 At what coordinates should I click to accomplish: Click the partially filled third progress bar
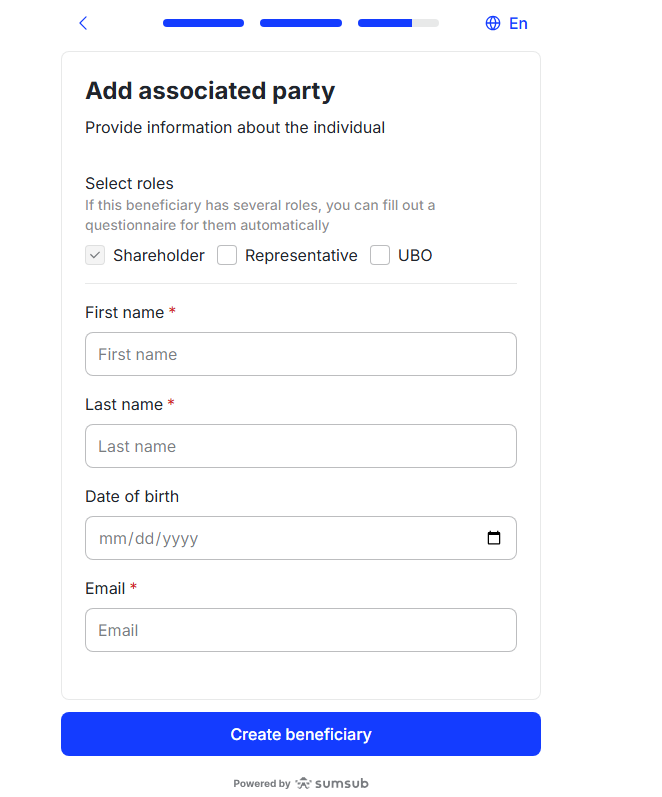tap(398, 23)
